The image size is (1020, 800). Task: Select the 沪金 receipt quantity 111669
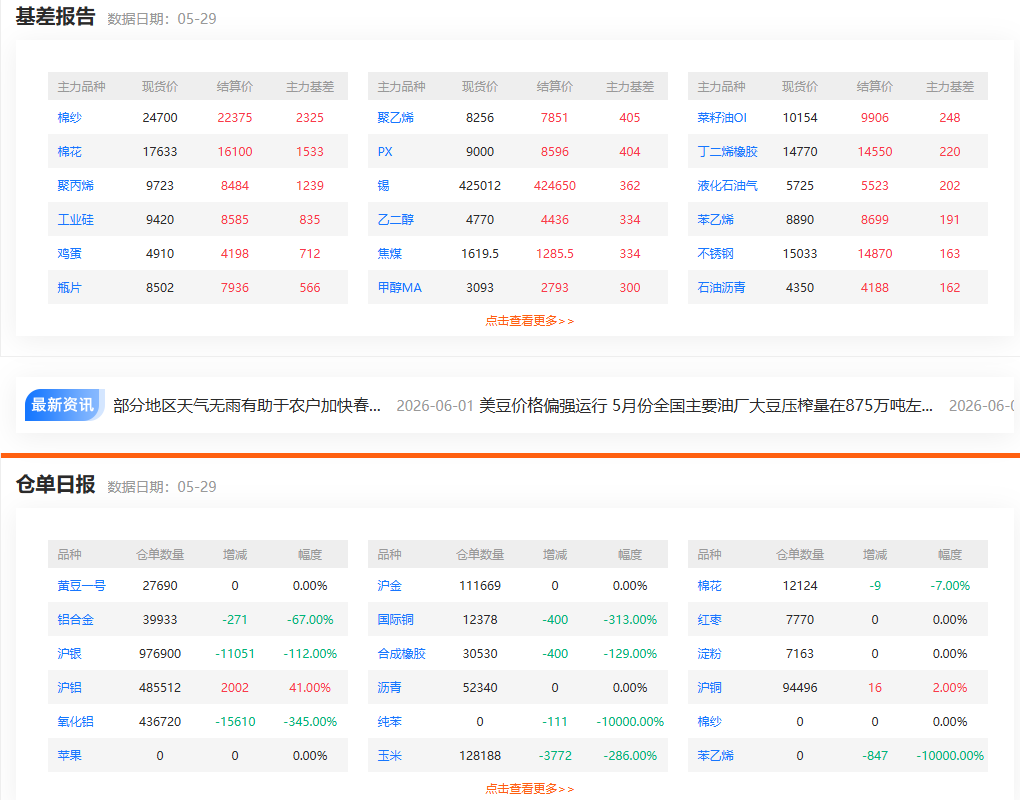pyautogui.click(x=480, y=586)
